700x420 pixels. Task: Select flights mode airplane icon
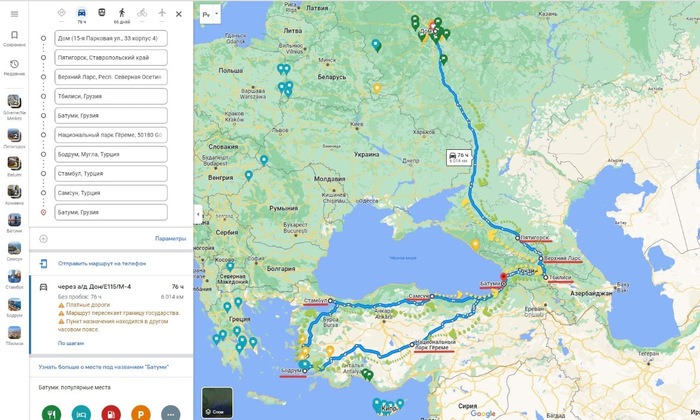click(162, 12)
